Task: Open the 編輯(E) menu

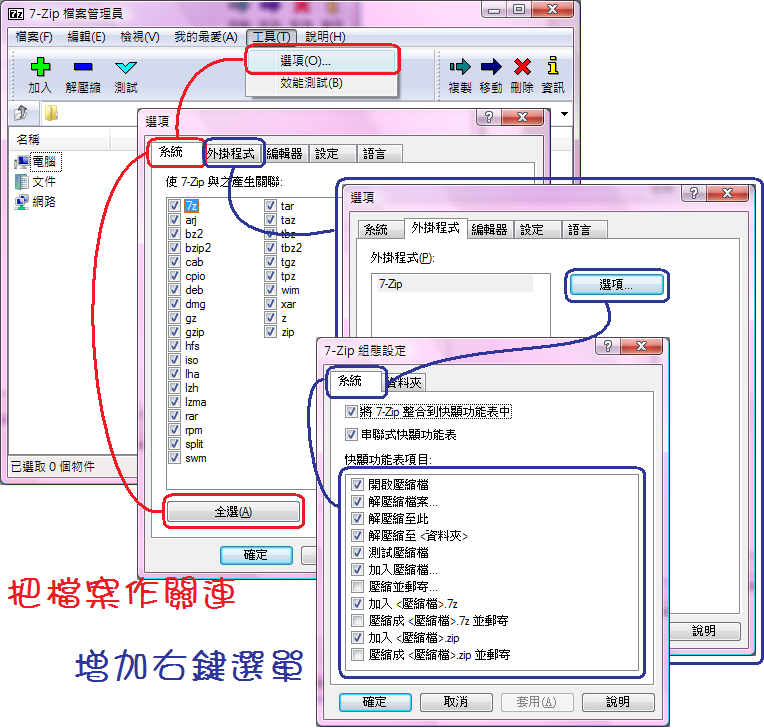Action: coord(86,37)
